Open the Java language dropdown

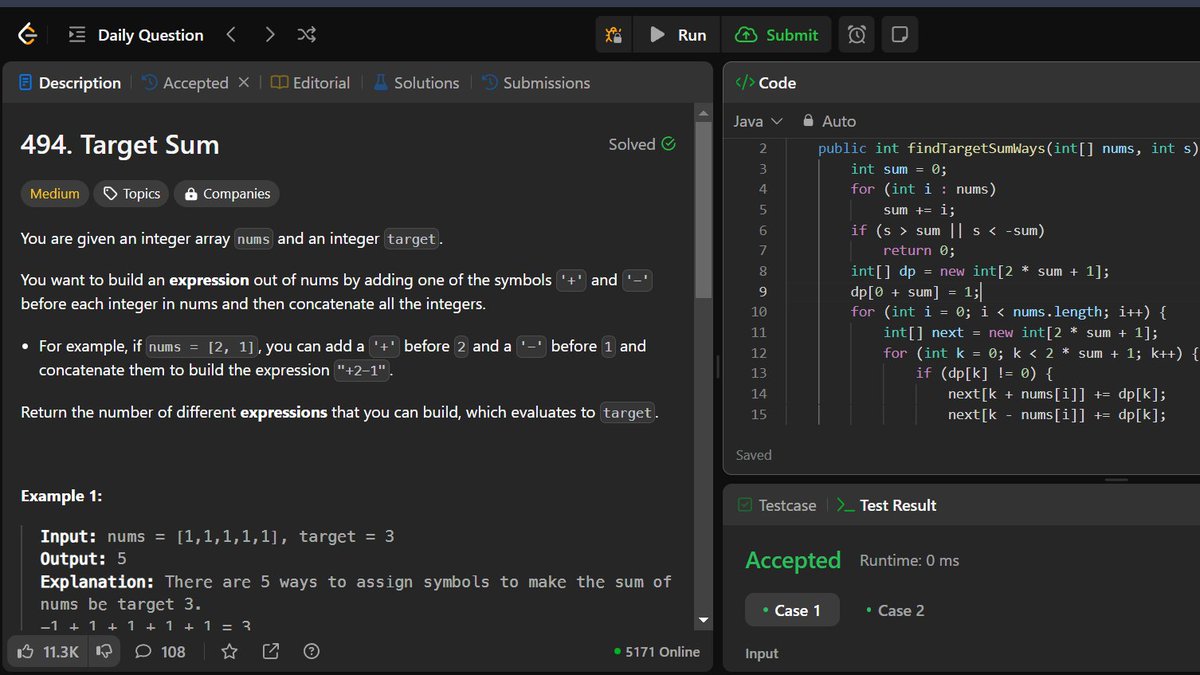[757, 121]
